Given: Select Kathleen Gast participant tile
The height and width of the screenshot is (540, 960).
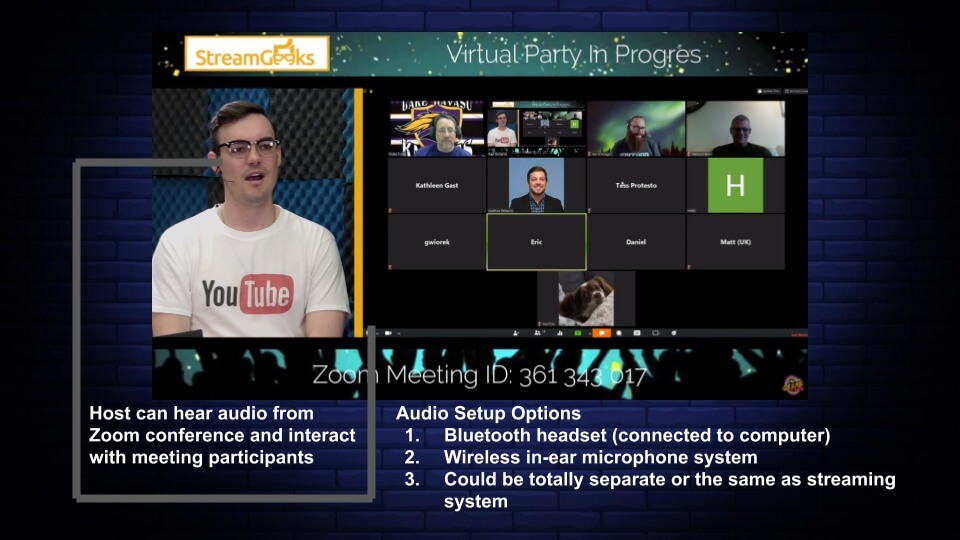Looking at the screenshot, I should (x=437, y=186).
